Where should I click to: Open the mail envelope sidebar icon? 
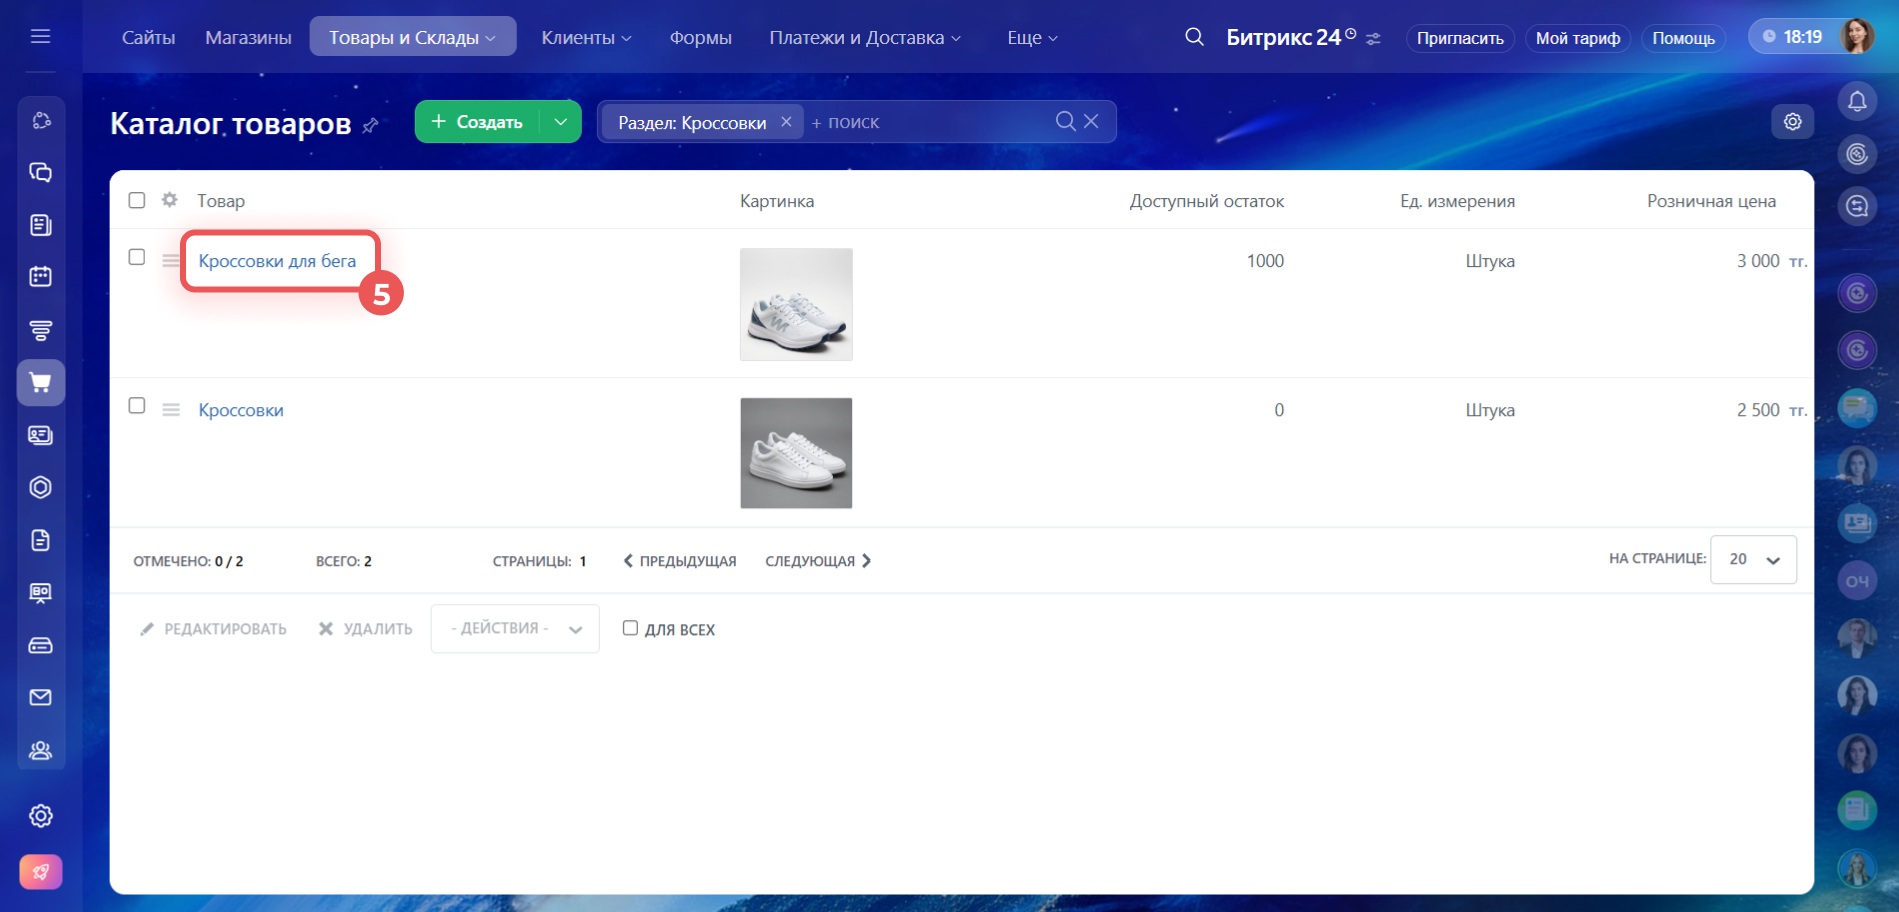[x=40, y=697]
